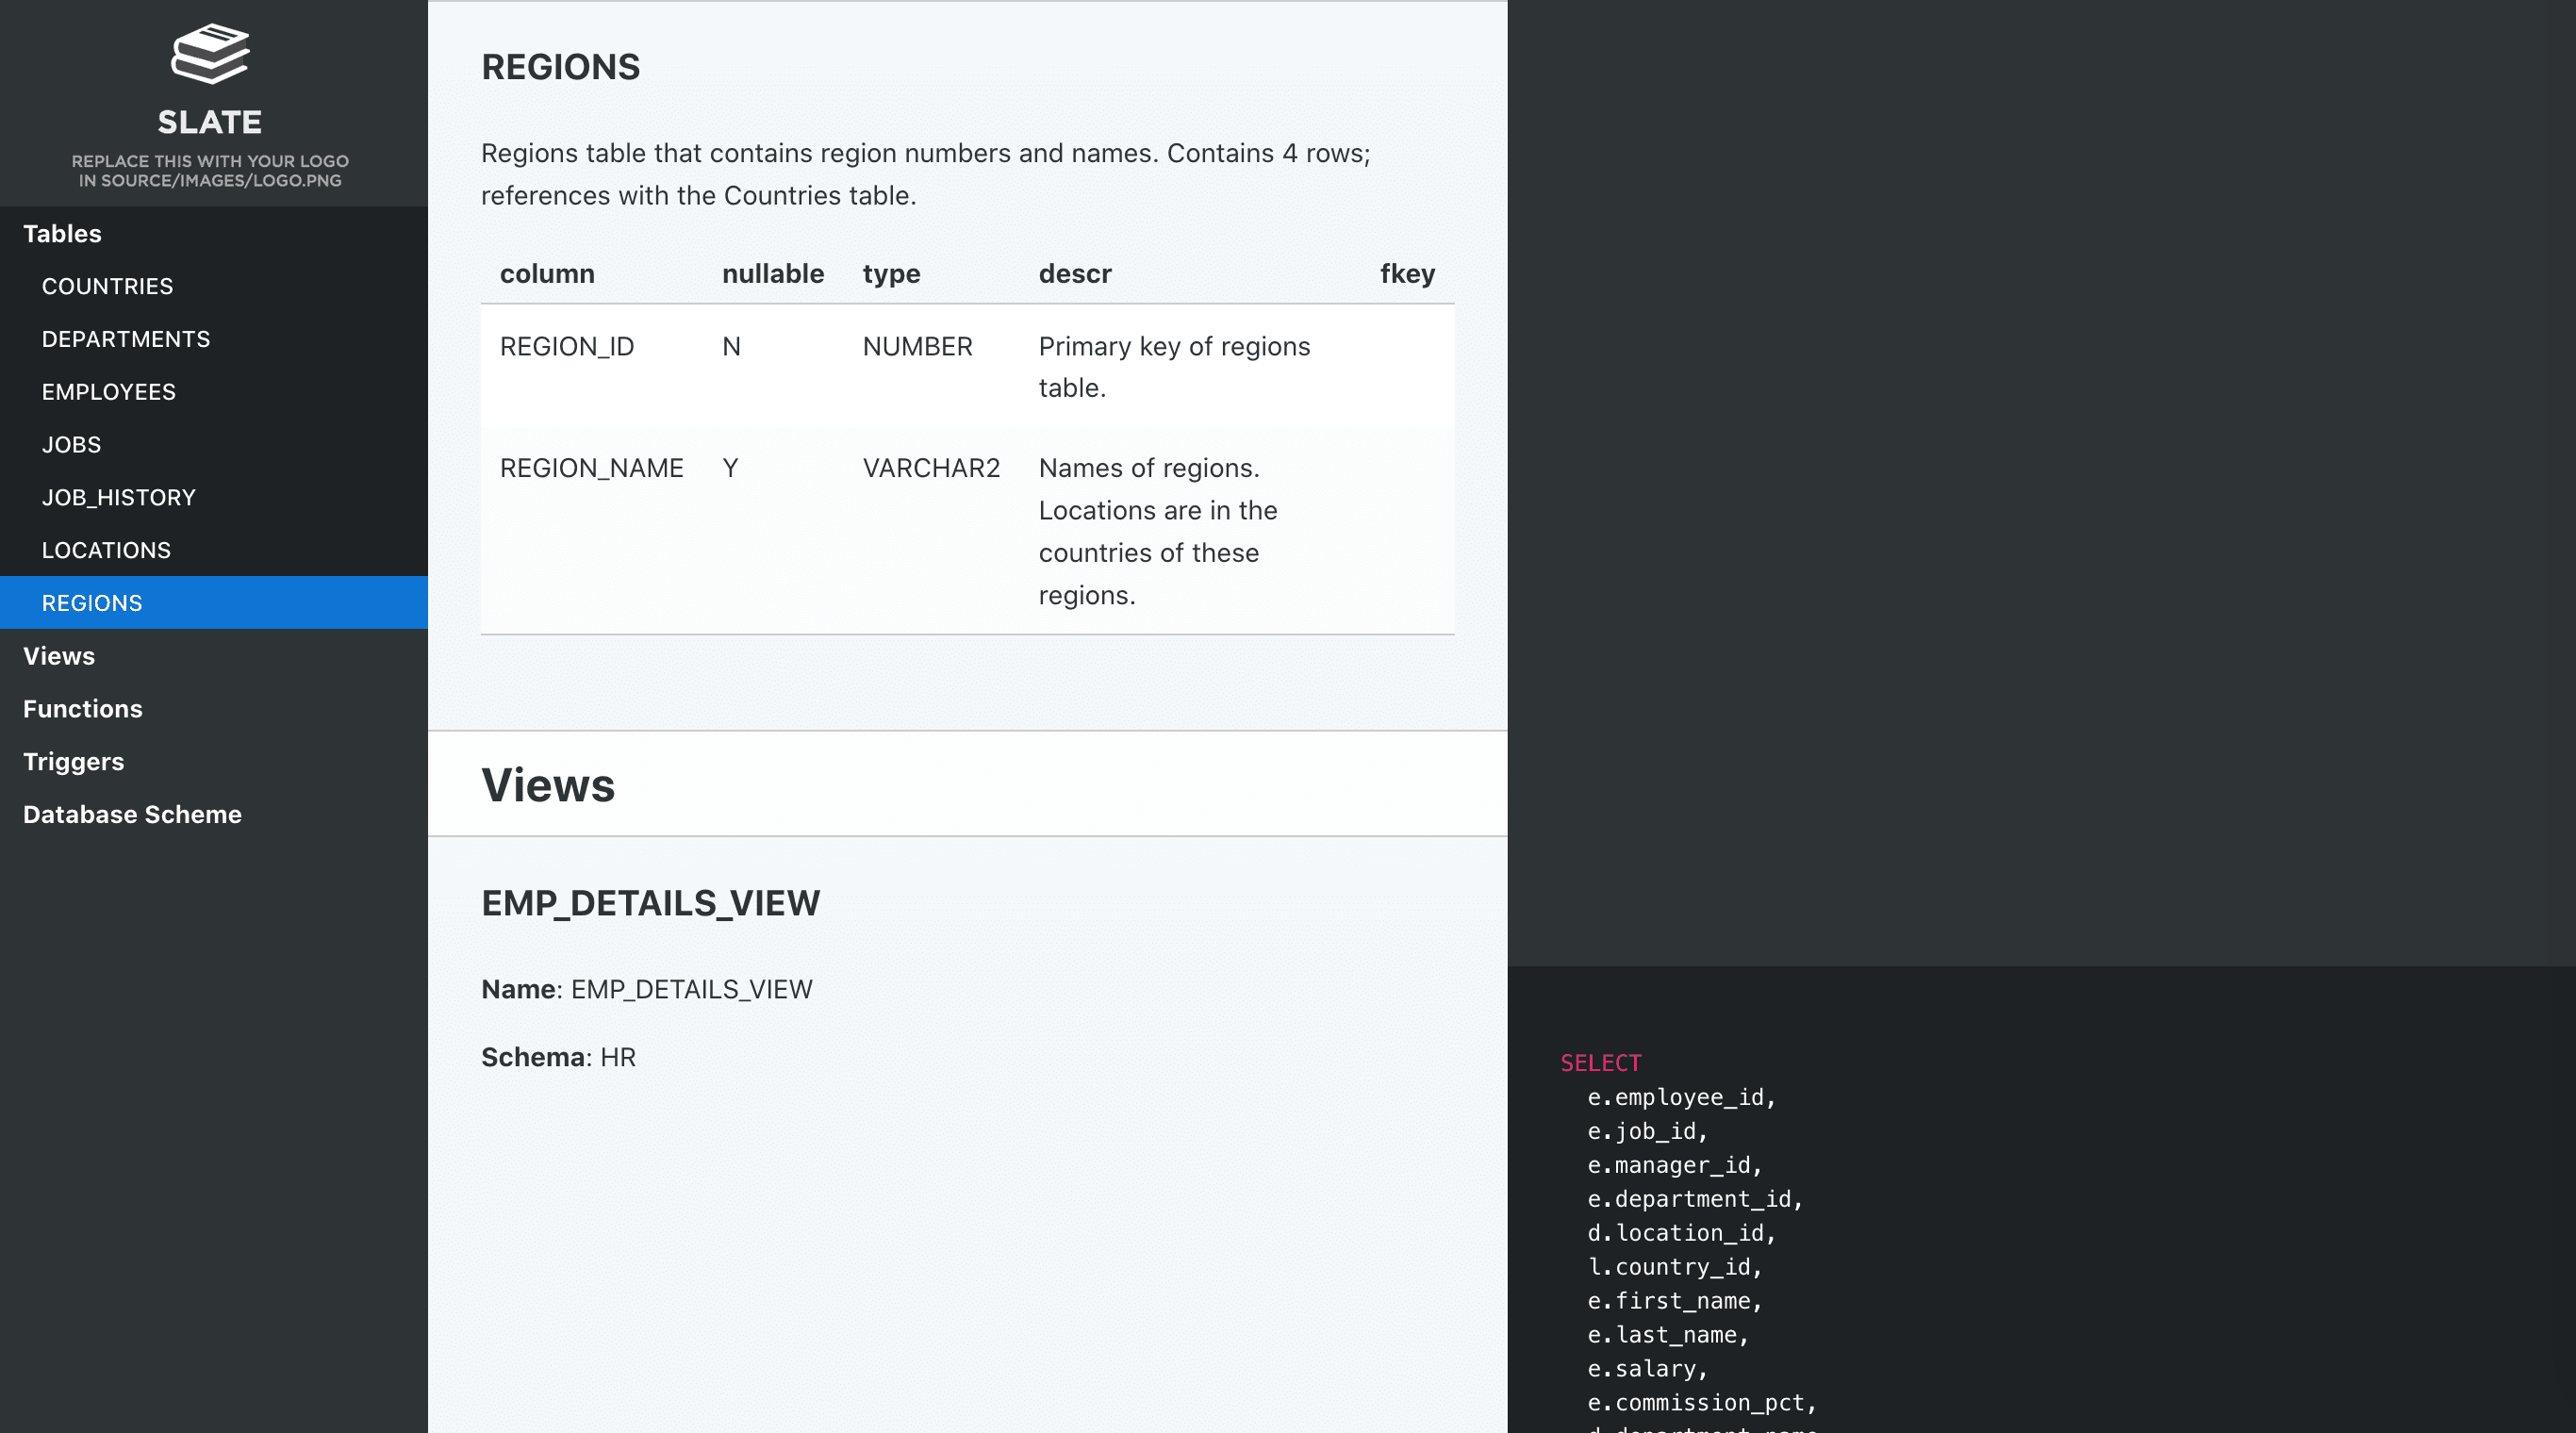The height and width of the screenshot is (1433, 2576).
Task: Go to DEPARTMENTS in the sidebar
Action: coord(126,340)
